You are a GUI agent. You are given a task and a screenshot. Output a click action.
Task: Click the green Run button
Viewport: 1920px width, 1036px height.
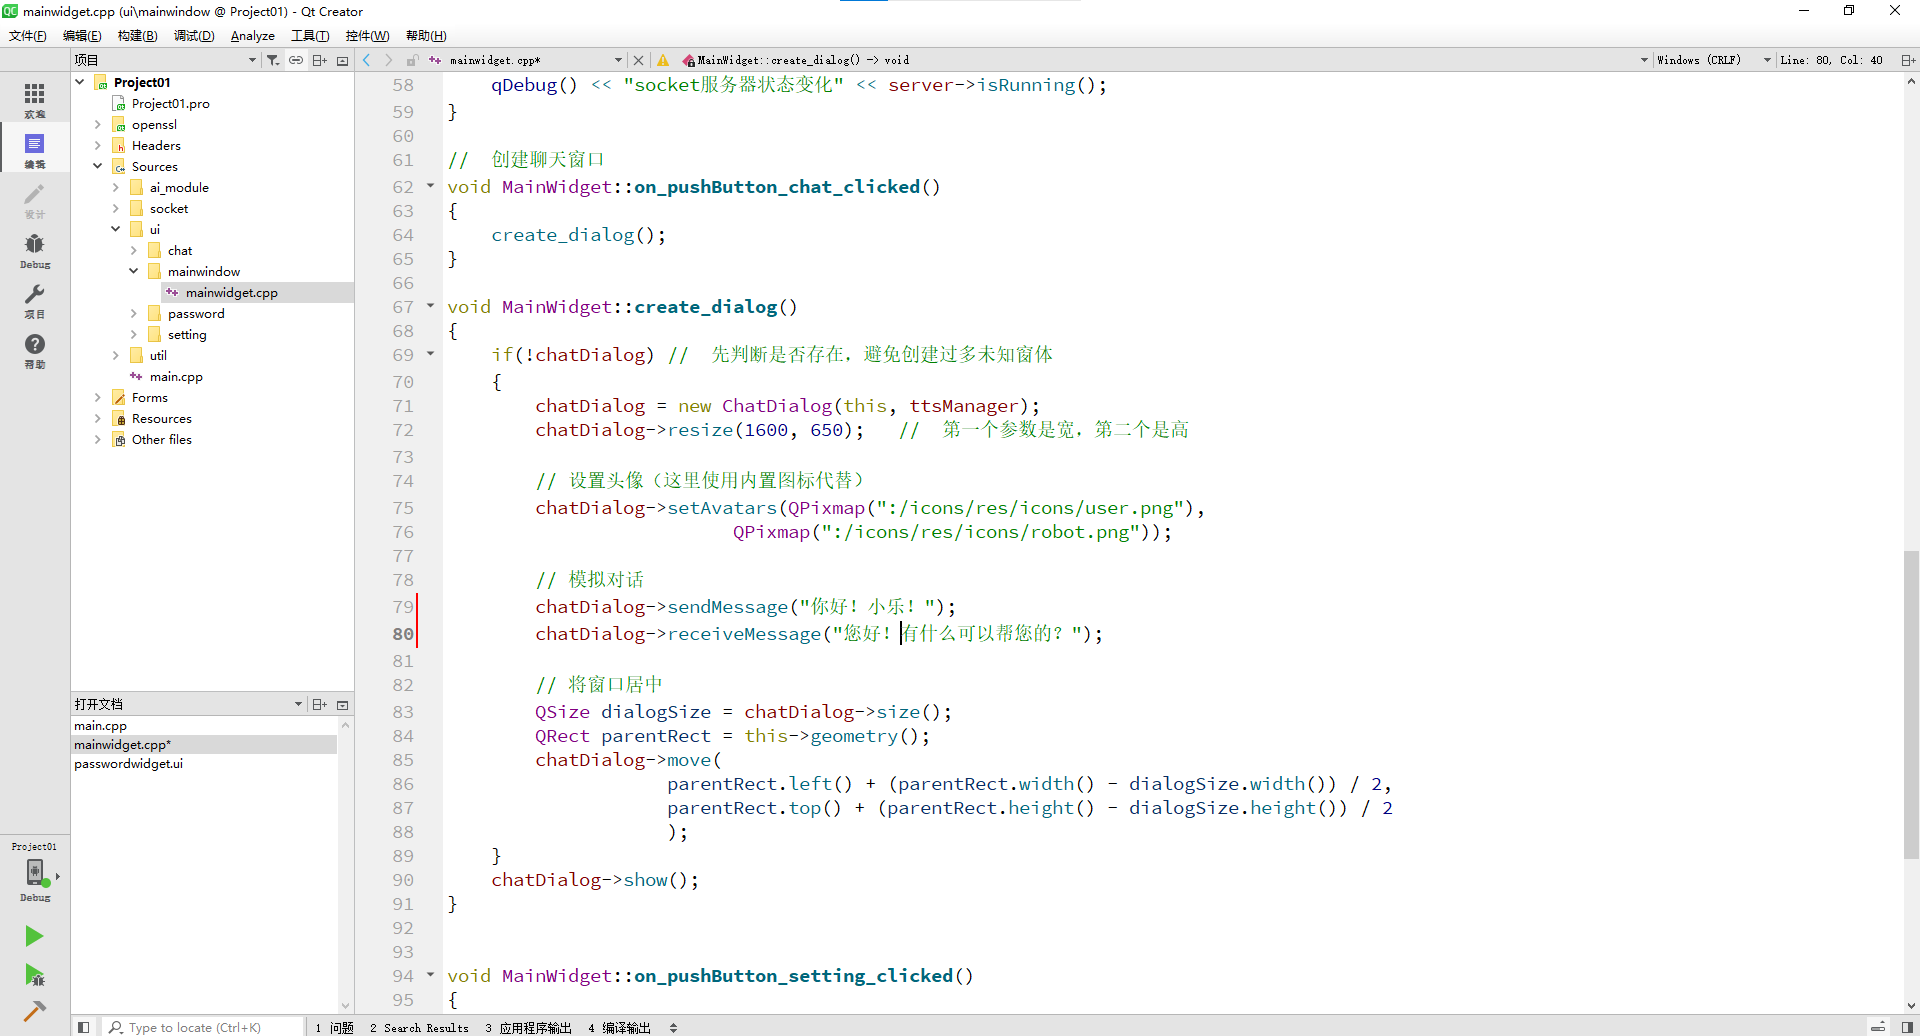(34, 936)
